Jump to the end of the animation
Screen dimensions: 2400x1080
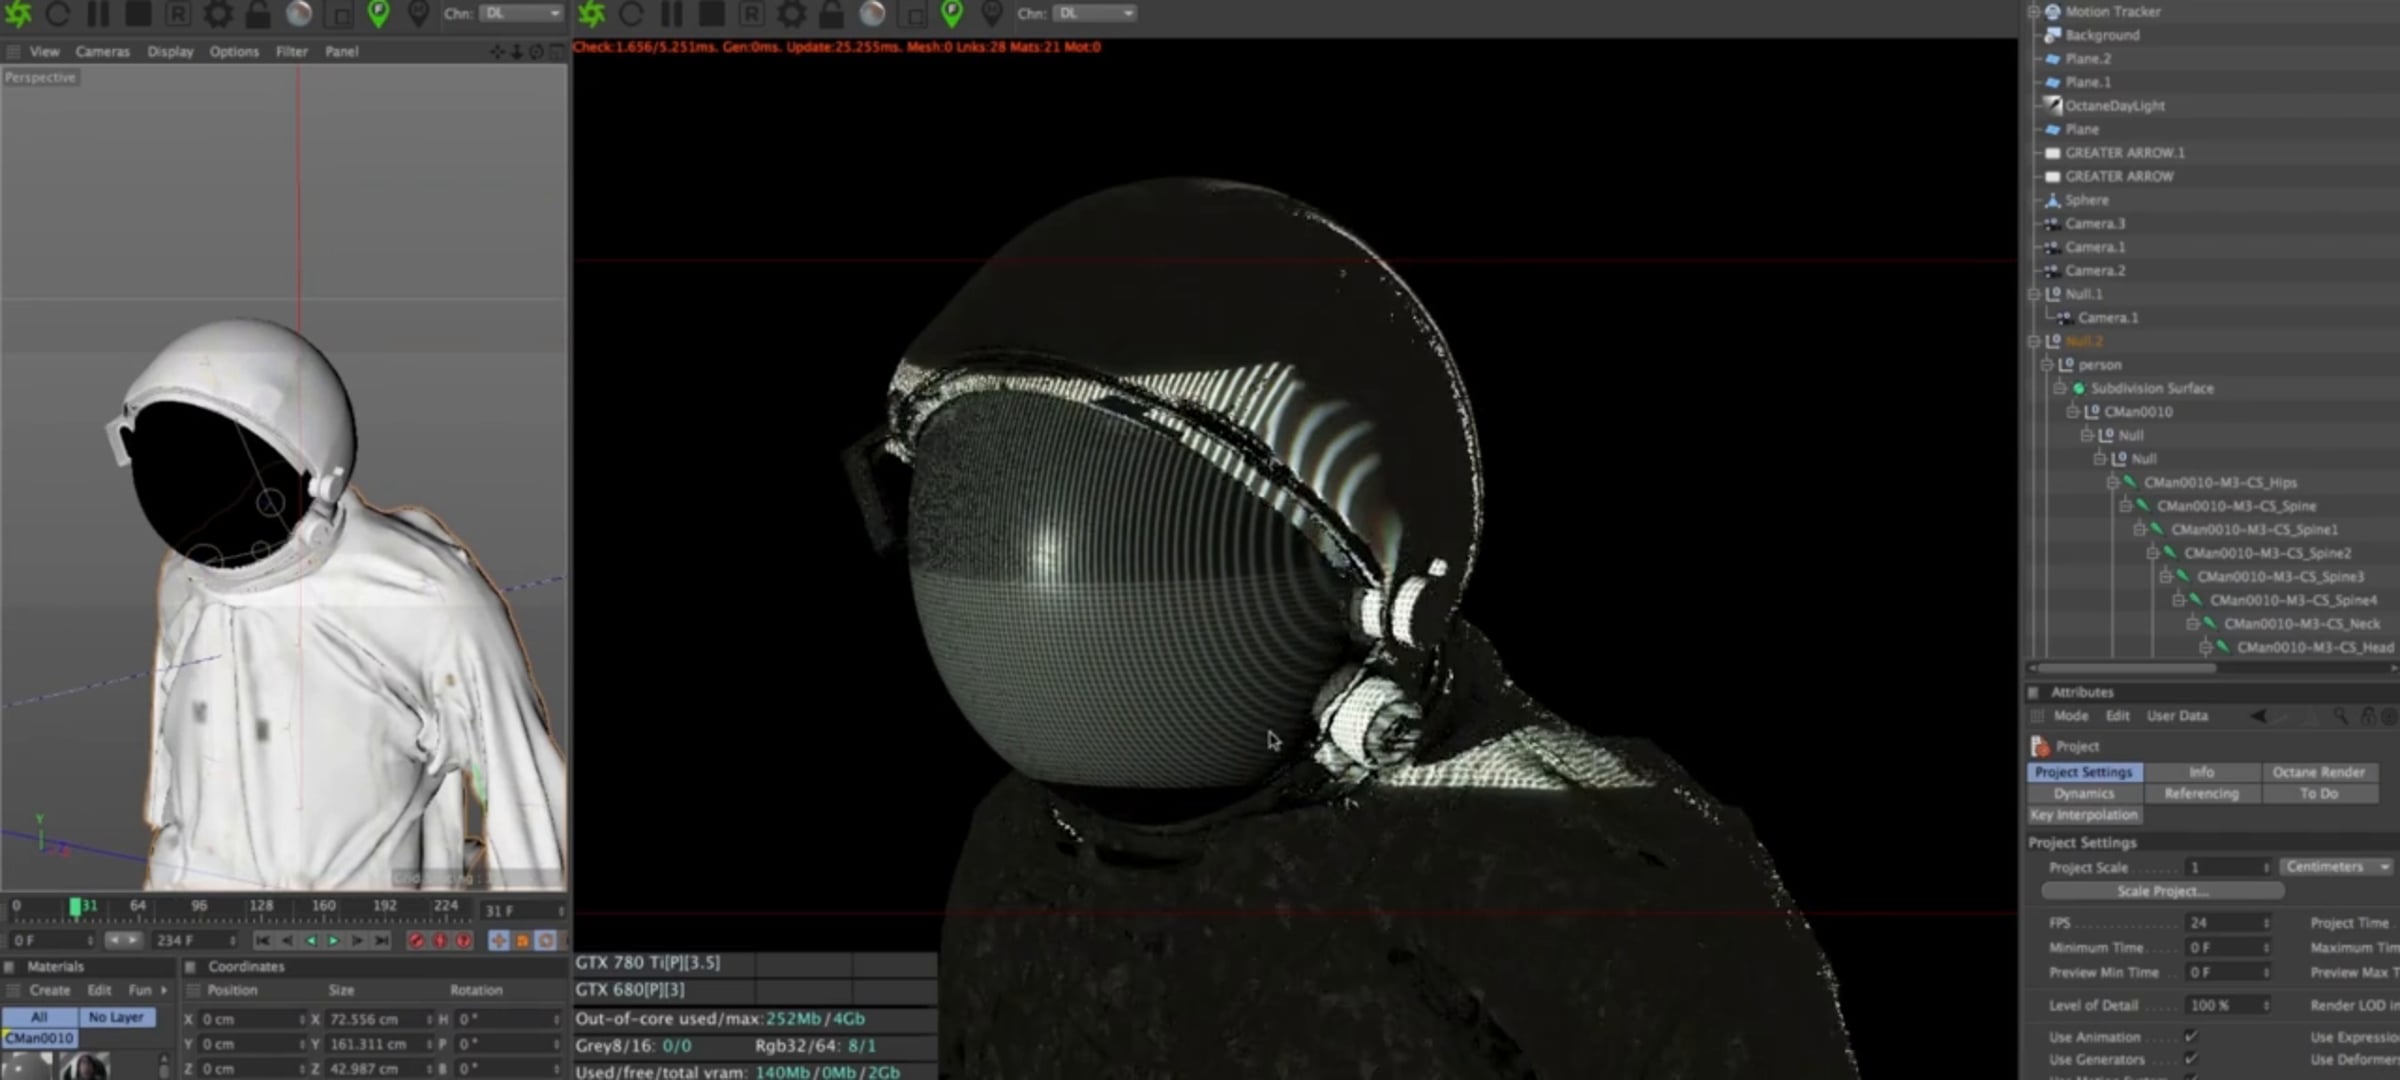pyautogui.click(x=381, y=941)
